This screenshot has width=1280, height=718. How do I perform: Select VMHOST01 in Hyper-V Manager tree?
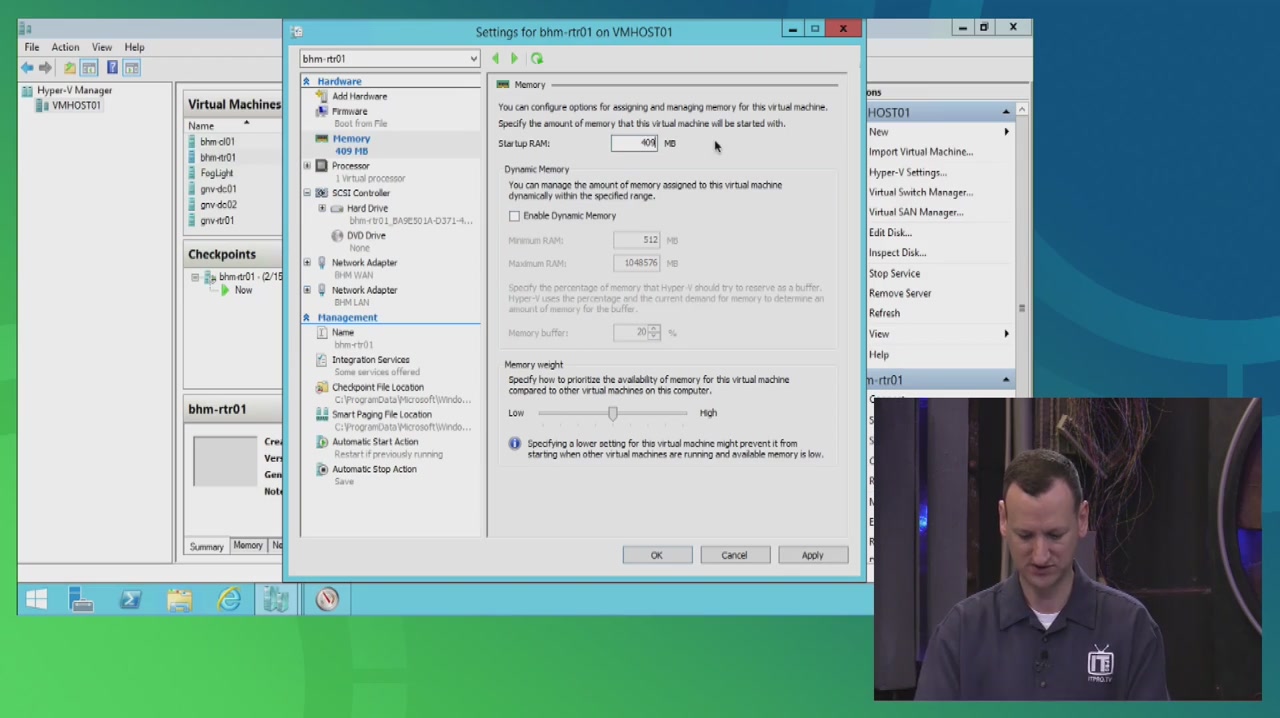coord(76,105)
